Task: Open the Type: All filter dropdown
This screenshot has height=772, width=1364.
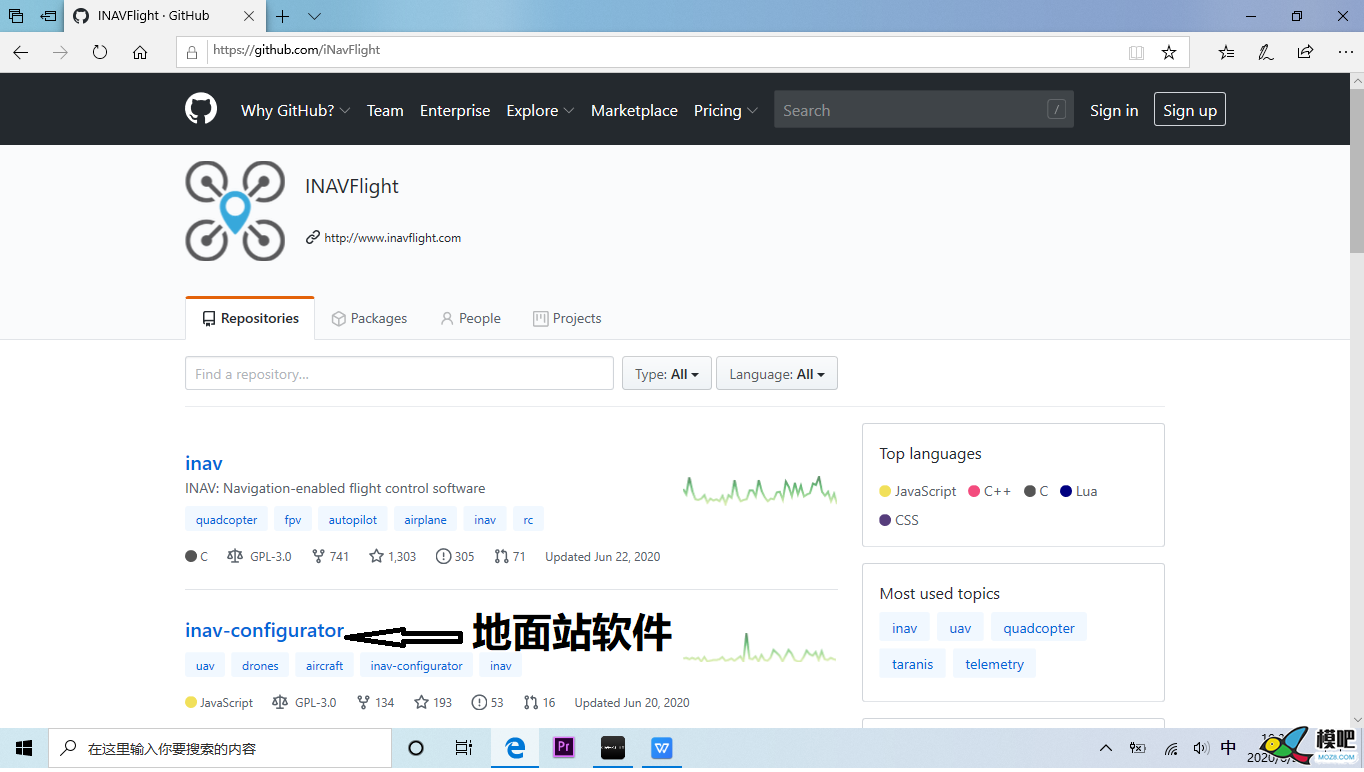Action: tap(667, 374)
